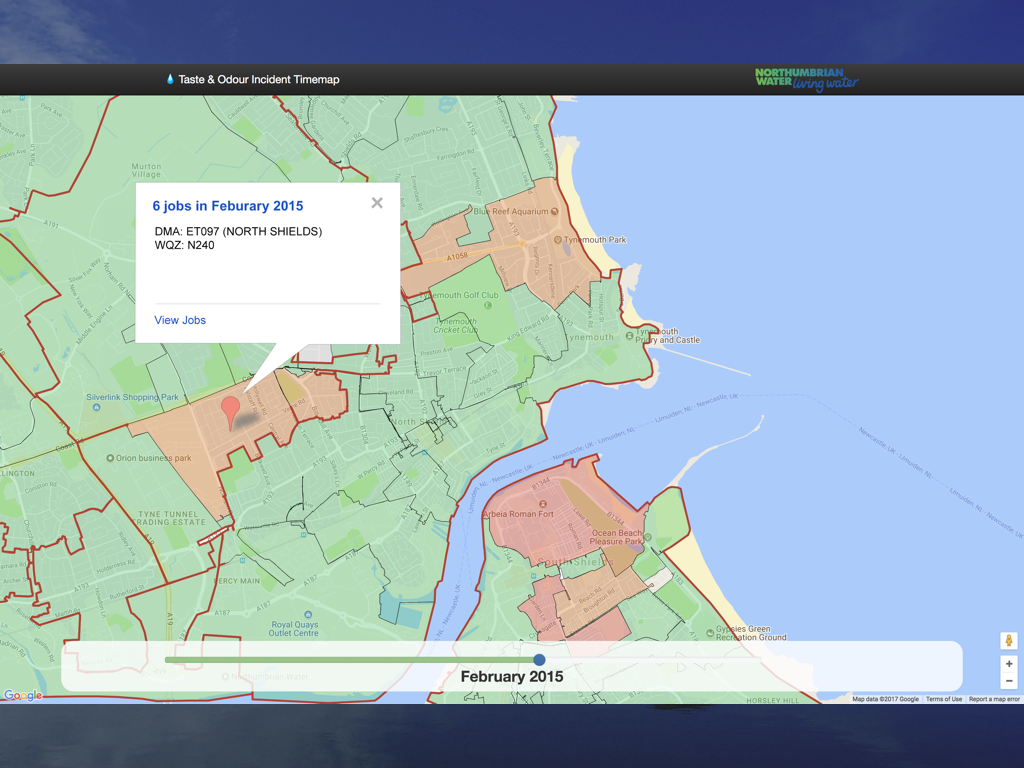Close the jobs info popup
Screen dimensions: 1024x768
(377, 203)
